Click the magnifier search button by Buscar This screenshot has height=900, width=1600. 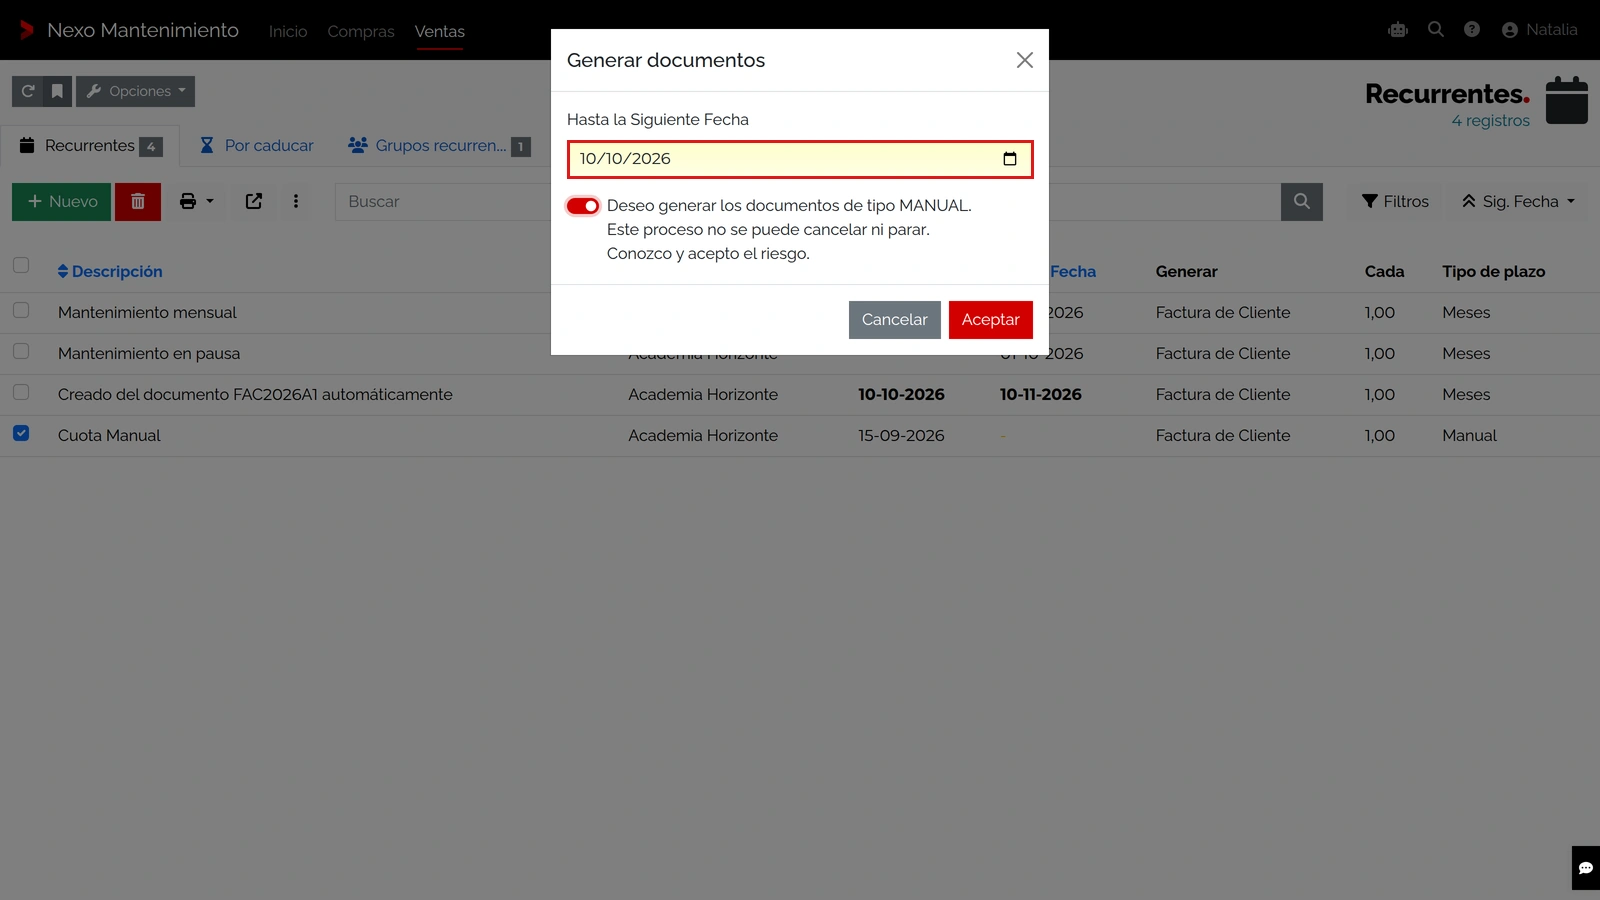click(1301, 202)
